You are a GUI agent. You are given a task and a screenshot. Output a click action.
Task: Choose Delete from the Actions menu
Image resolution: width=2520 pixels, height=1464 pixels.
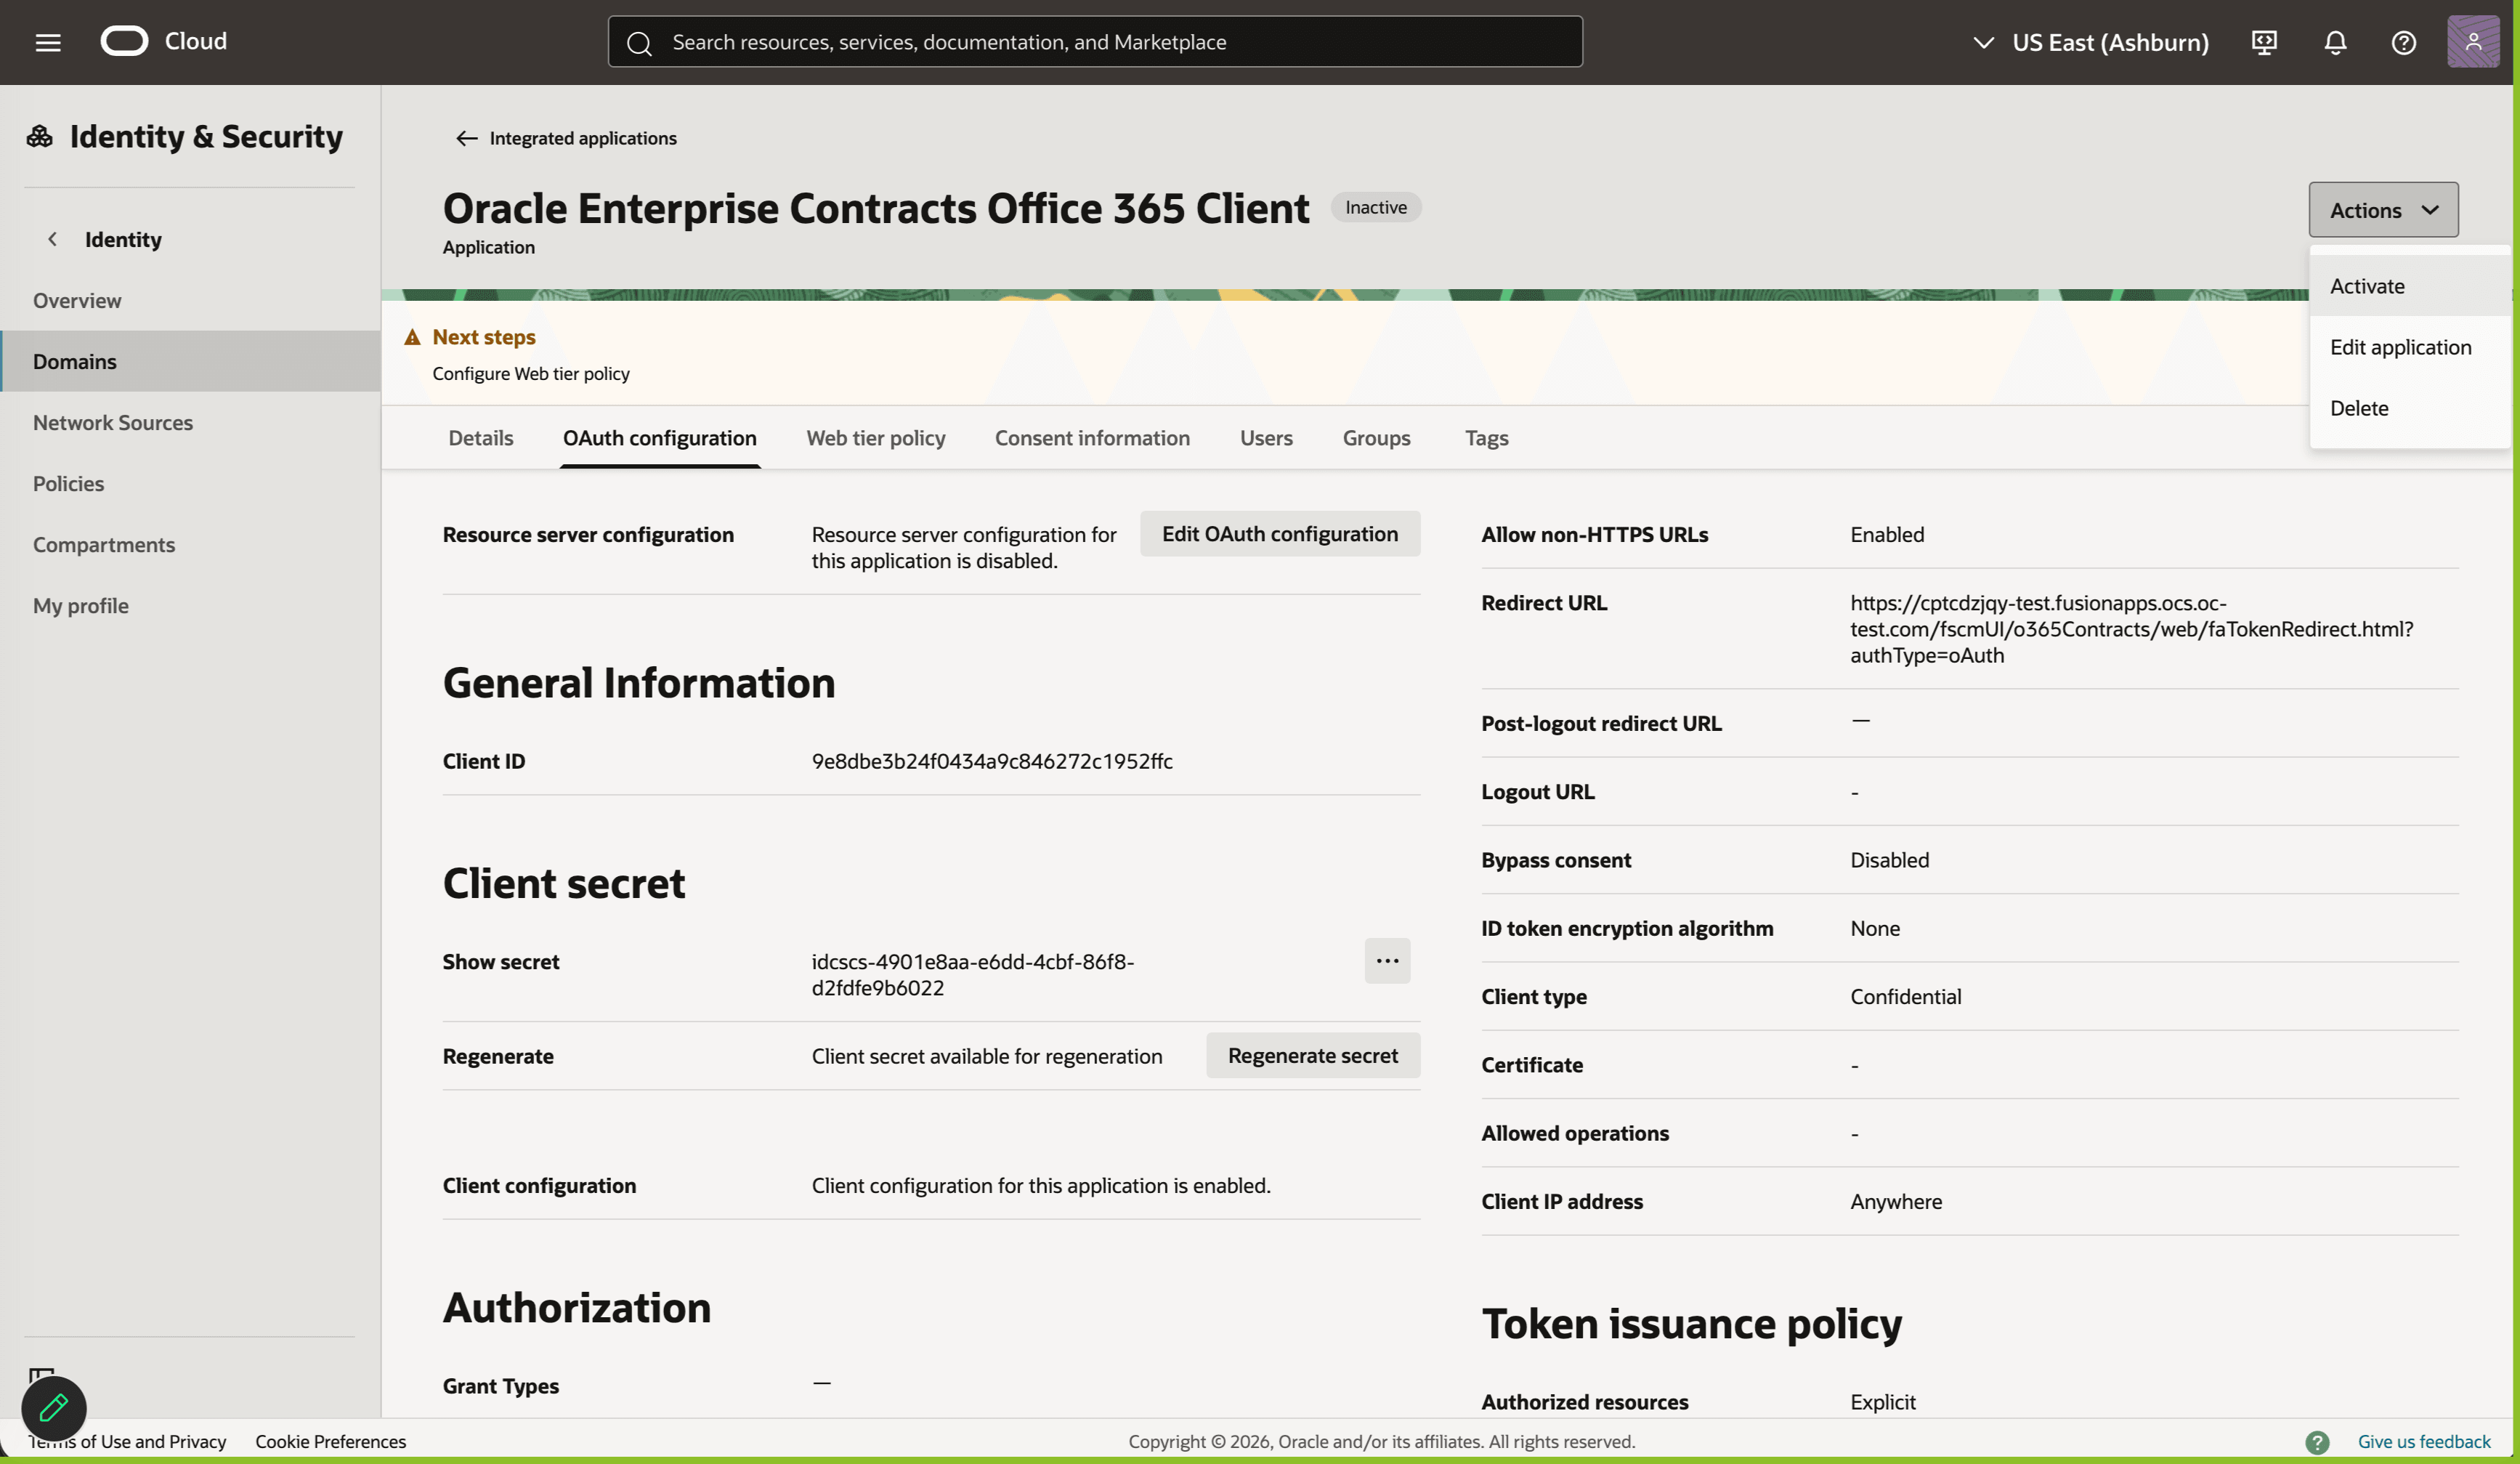coord(2412,408)
